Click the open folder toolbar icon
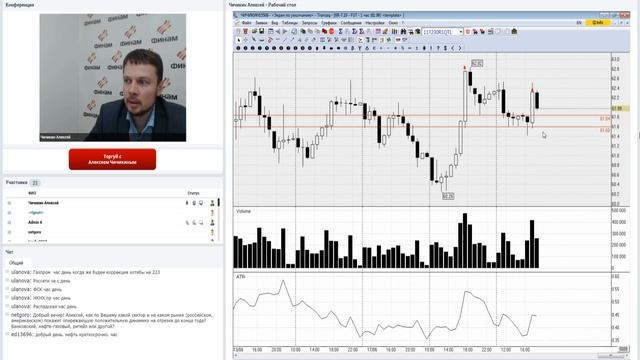This screenshot has width=640, height=360. [x=254, y=31]
